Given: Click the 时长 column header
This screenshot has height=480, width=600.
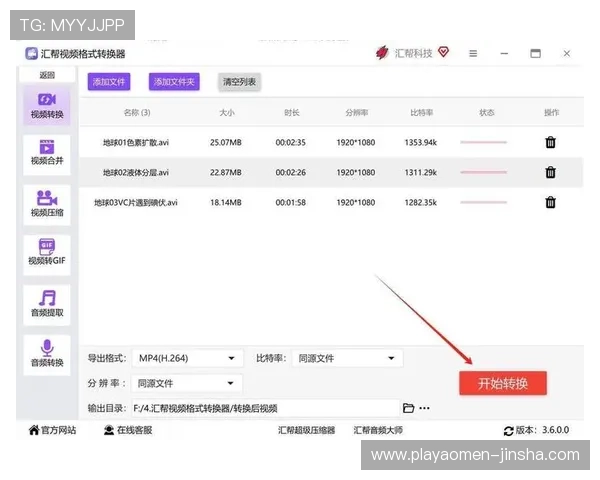Looking at the screenshot, I should [x=291, y=113].
